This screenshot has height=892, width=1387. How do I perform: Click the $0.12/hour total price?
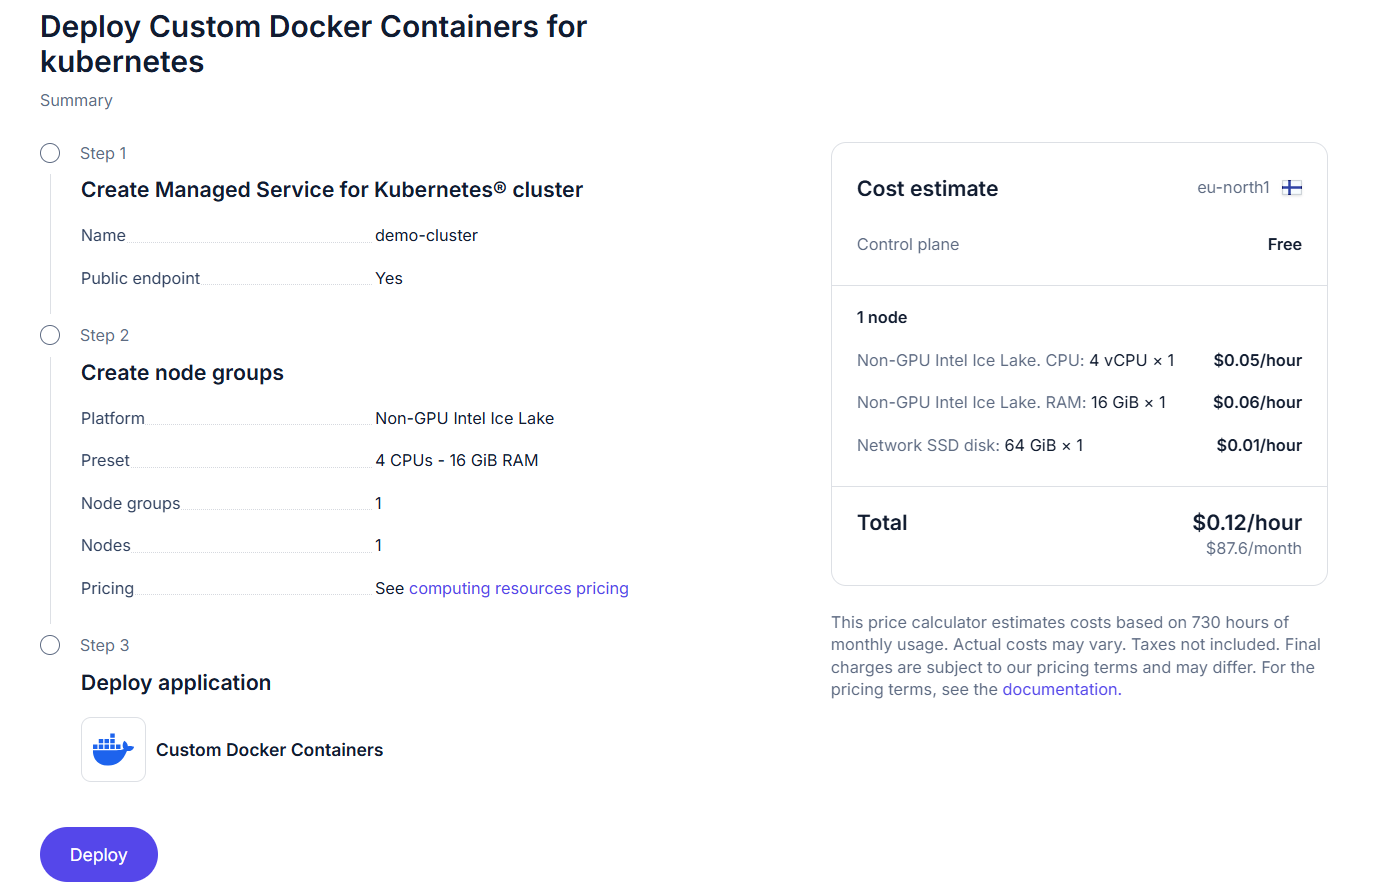[1246, 522]
